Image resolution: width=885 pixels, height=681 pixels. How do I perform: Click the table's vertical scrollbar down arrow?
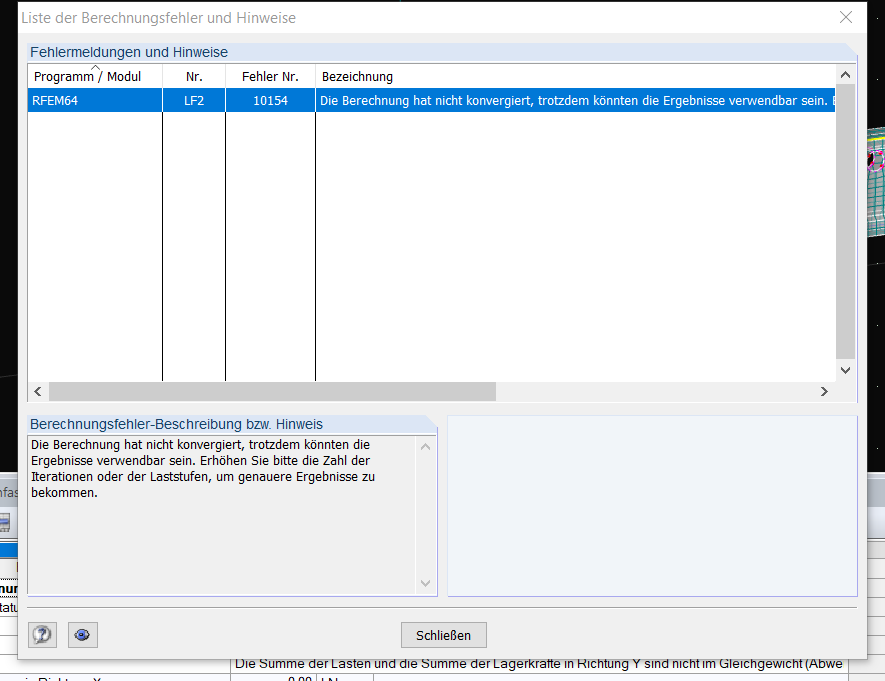tap(845, 370)
